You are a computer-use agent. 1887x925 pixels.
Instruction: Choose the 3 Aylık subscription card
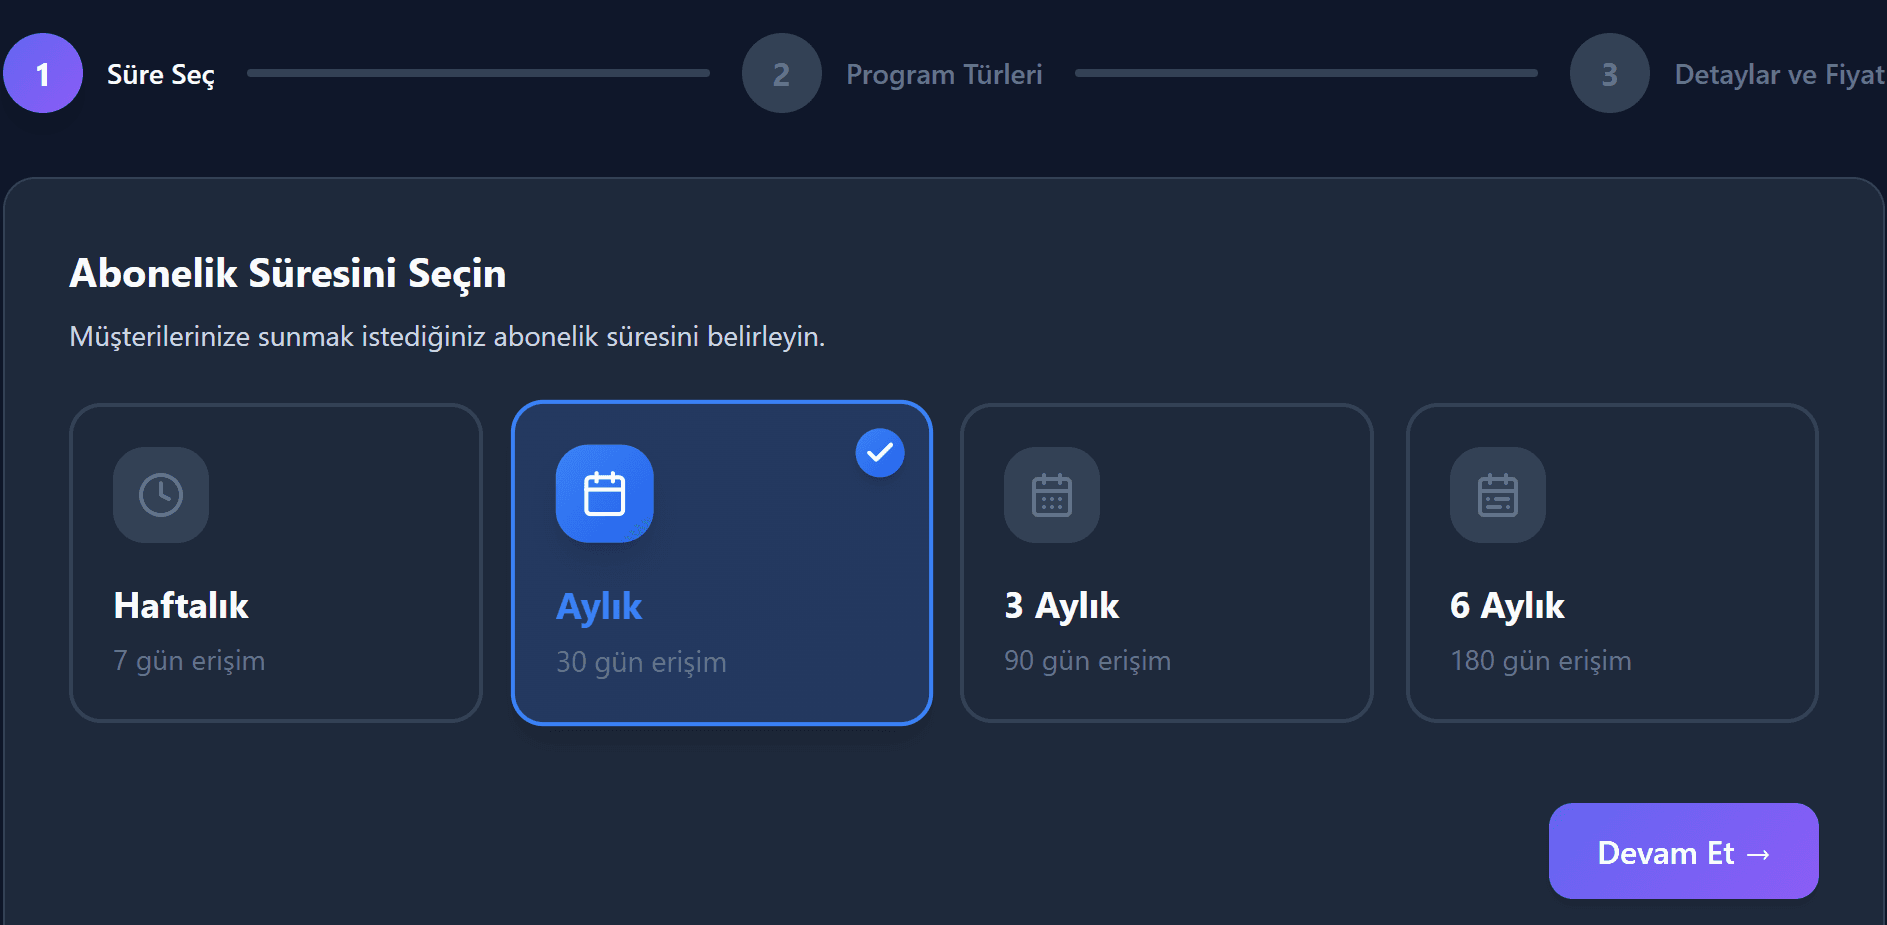click(x=1167, y=563)
